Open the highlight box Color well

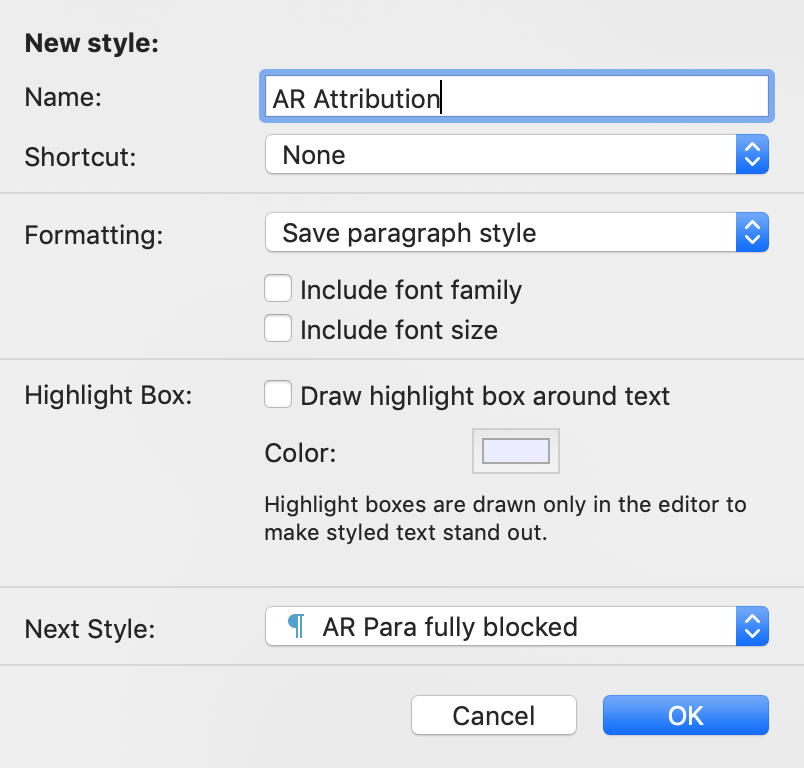(x=515, y=451)
